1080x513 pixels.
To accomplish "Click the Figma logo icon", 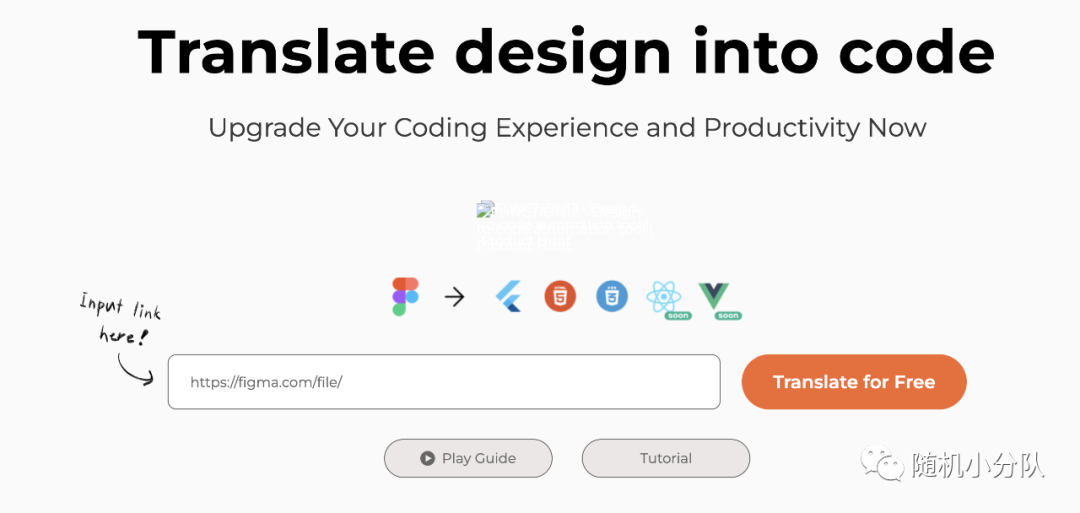I will [x=405, y=297].
